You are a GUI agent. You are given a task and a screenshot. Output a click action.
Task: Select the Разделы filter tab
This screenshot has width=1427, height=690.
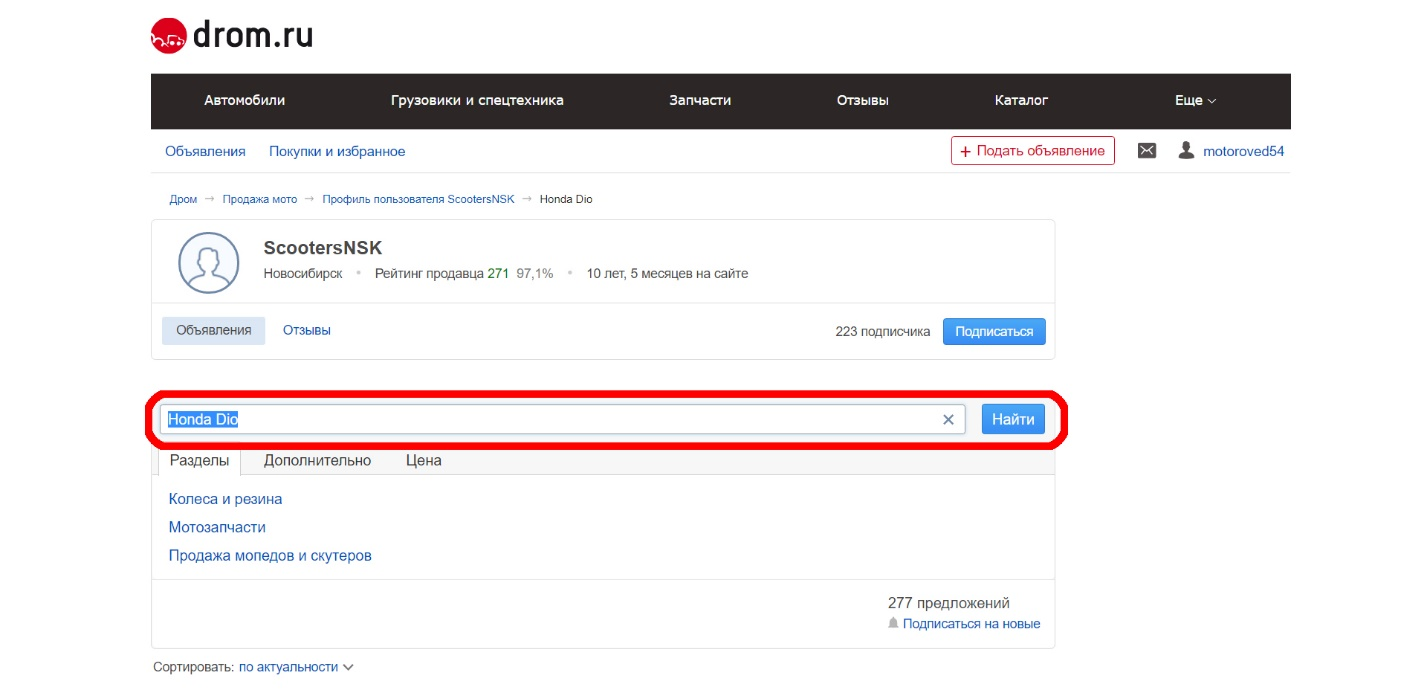click(199, 460)
